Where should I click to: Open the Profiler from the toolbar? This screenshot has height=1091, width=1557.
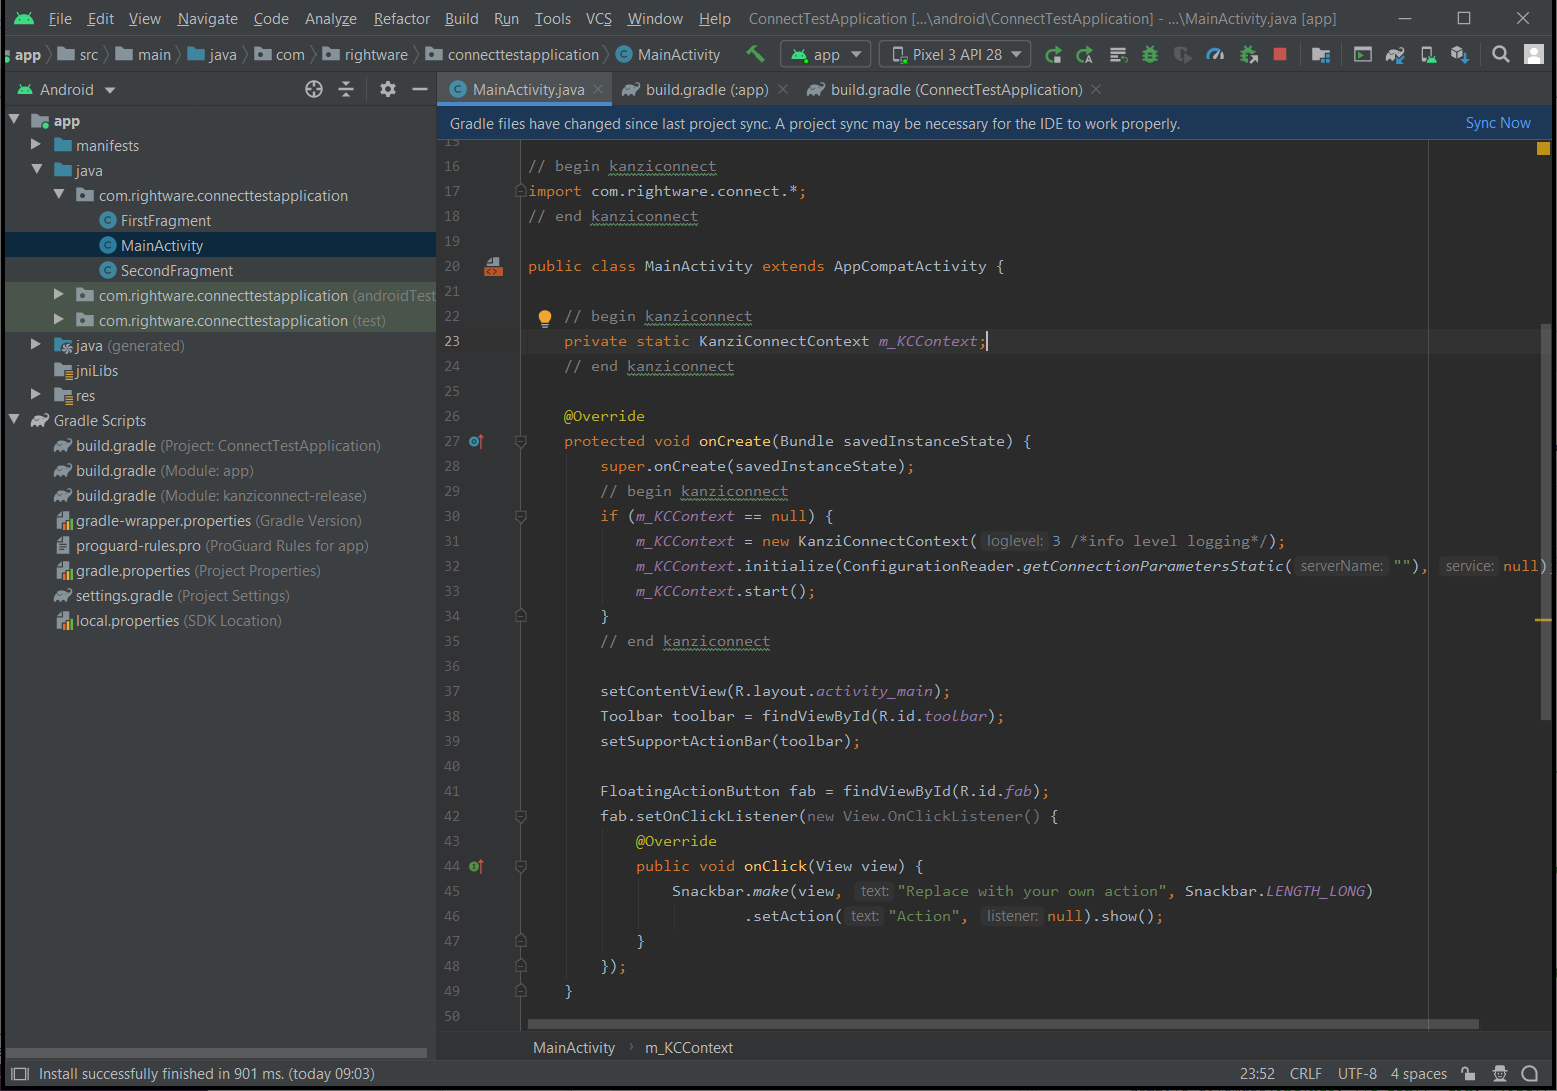[x=1216, y=54]
